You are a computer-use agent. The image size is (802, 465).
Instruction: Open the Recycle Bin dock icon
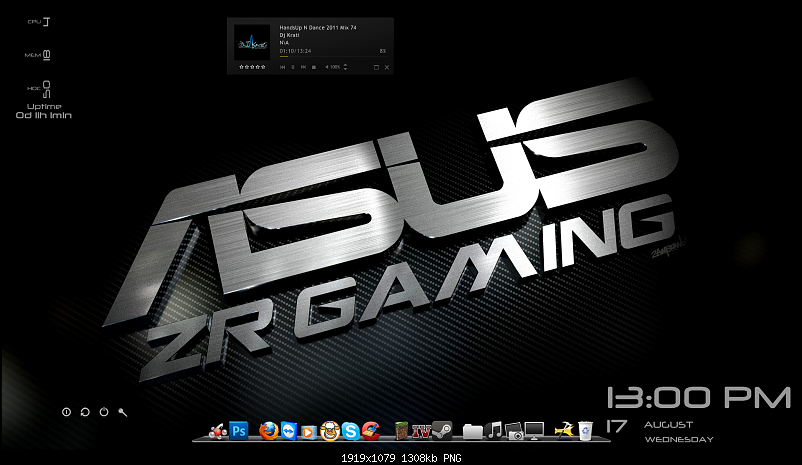click(x=585, y=431)
